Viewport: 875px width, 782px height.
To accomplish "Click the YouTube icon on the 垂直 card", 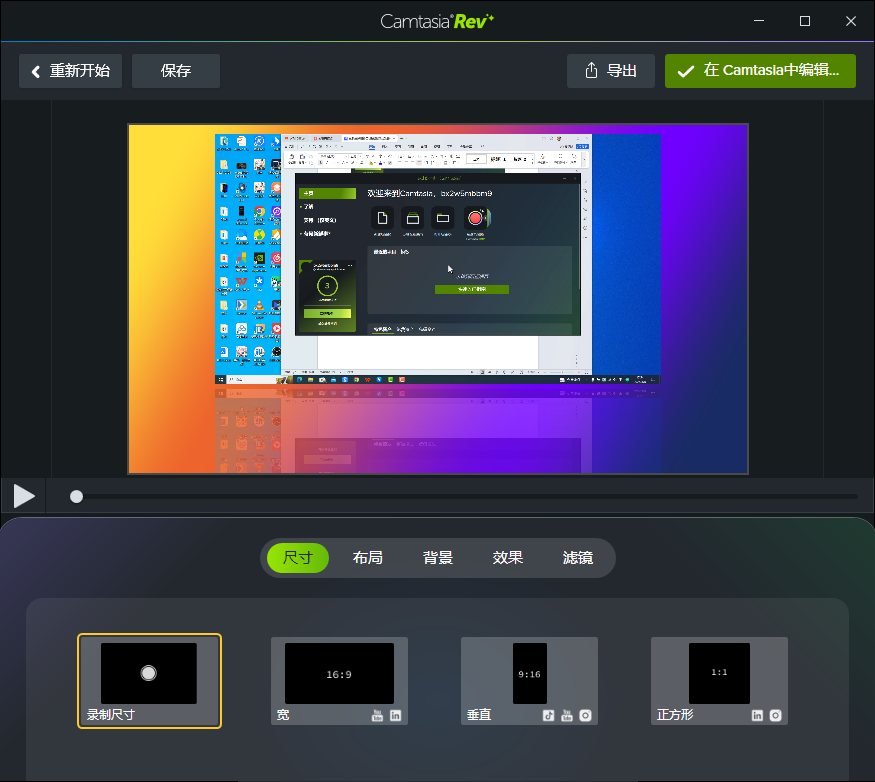I will pos(567,716).
